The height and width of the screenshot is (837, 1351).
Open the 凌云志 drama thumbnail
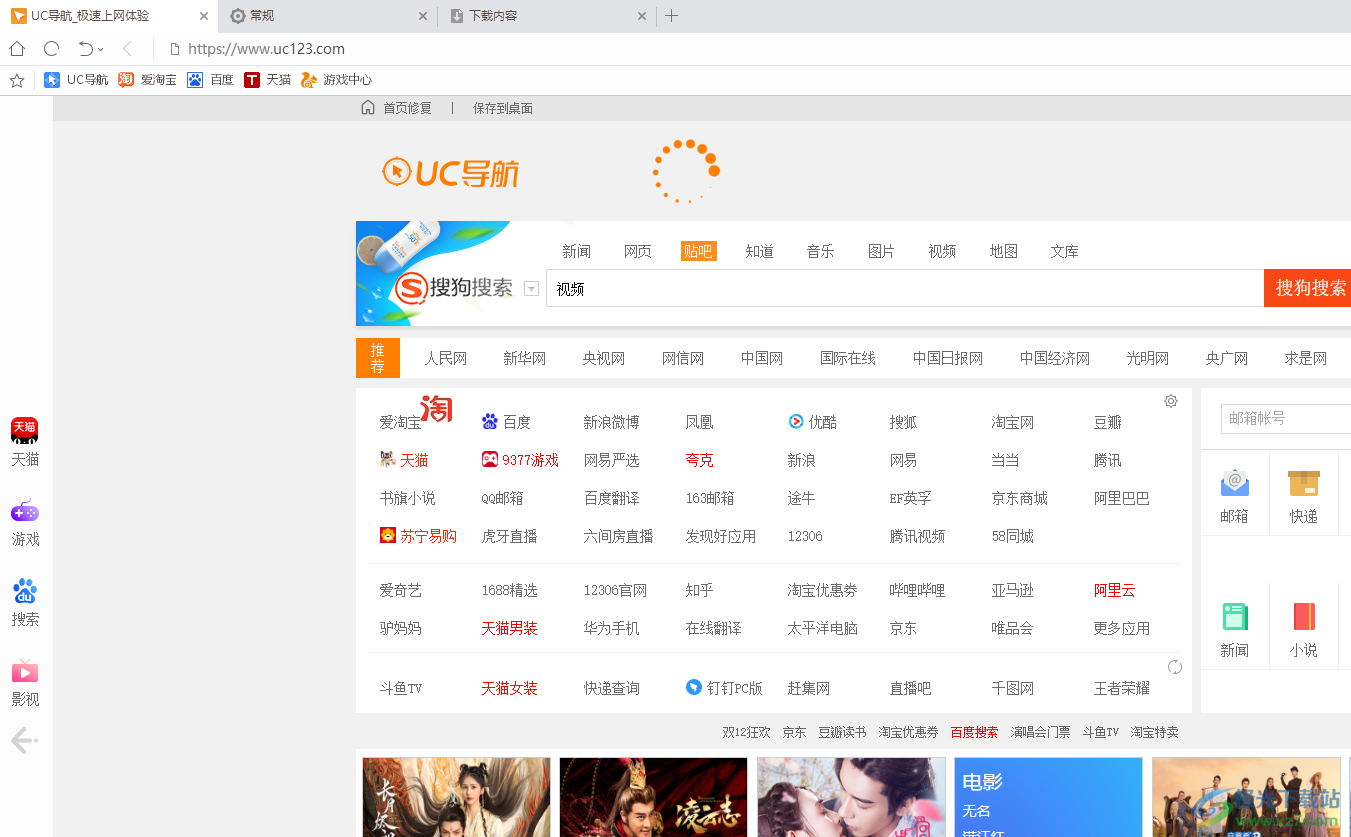point(654,797)
